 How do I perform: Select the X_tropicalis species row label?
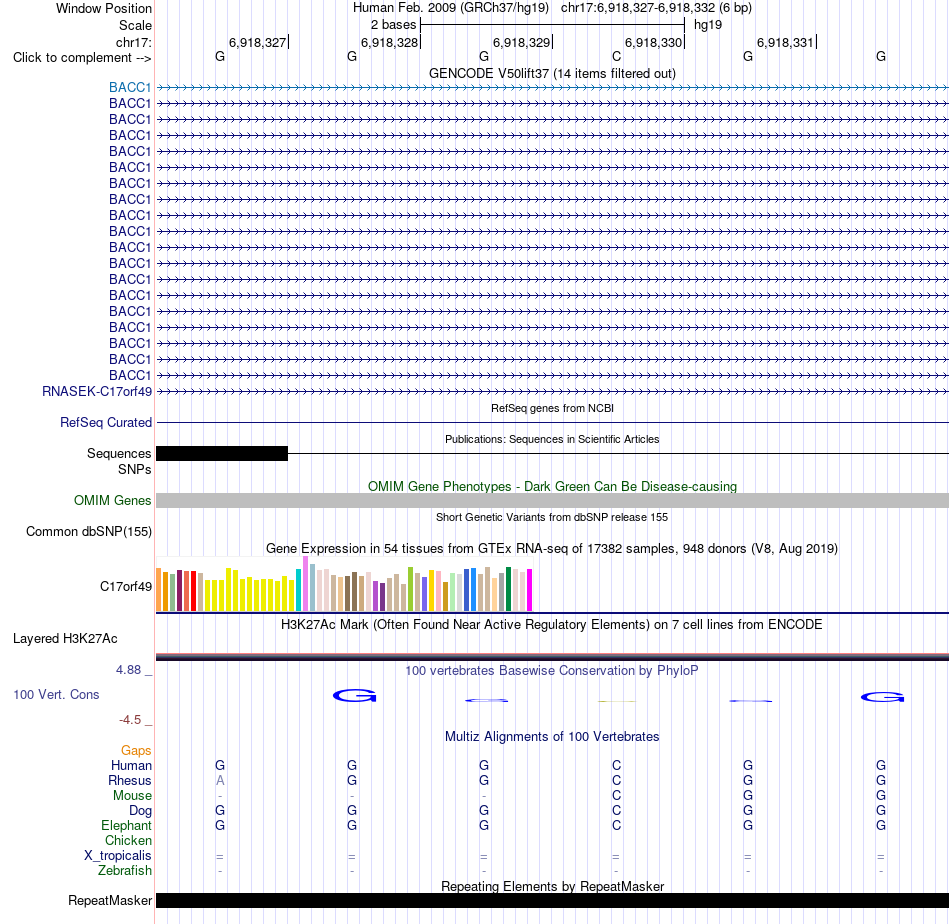(x=118, y=856)
